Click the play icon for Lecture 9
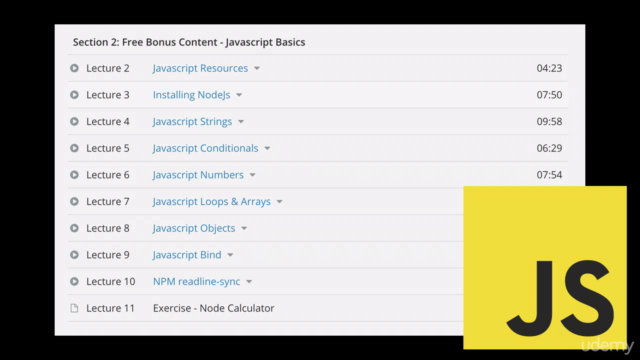 74,255
